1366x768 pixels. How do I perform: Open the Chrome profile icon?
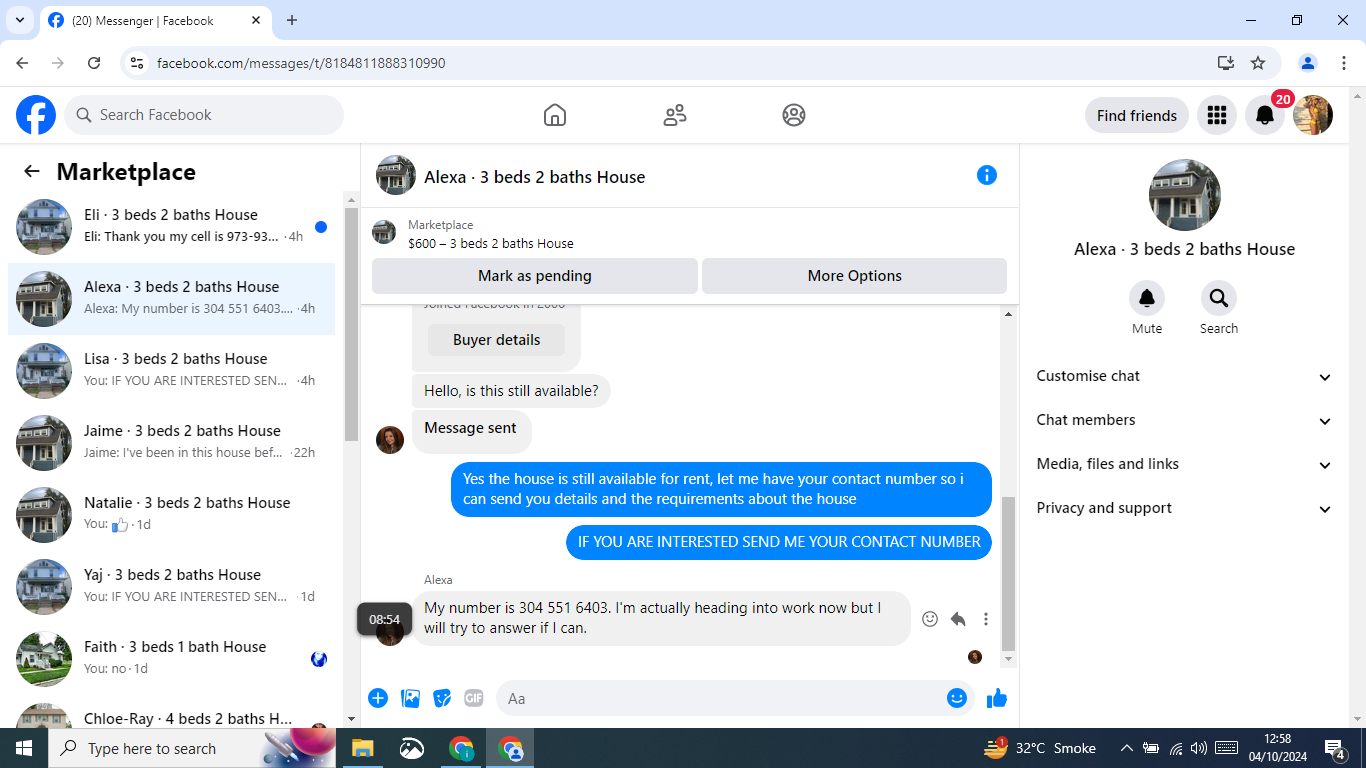1308,63
